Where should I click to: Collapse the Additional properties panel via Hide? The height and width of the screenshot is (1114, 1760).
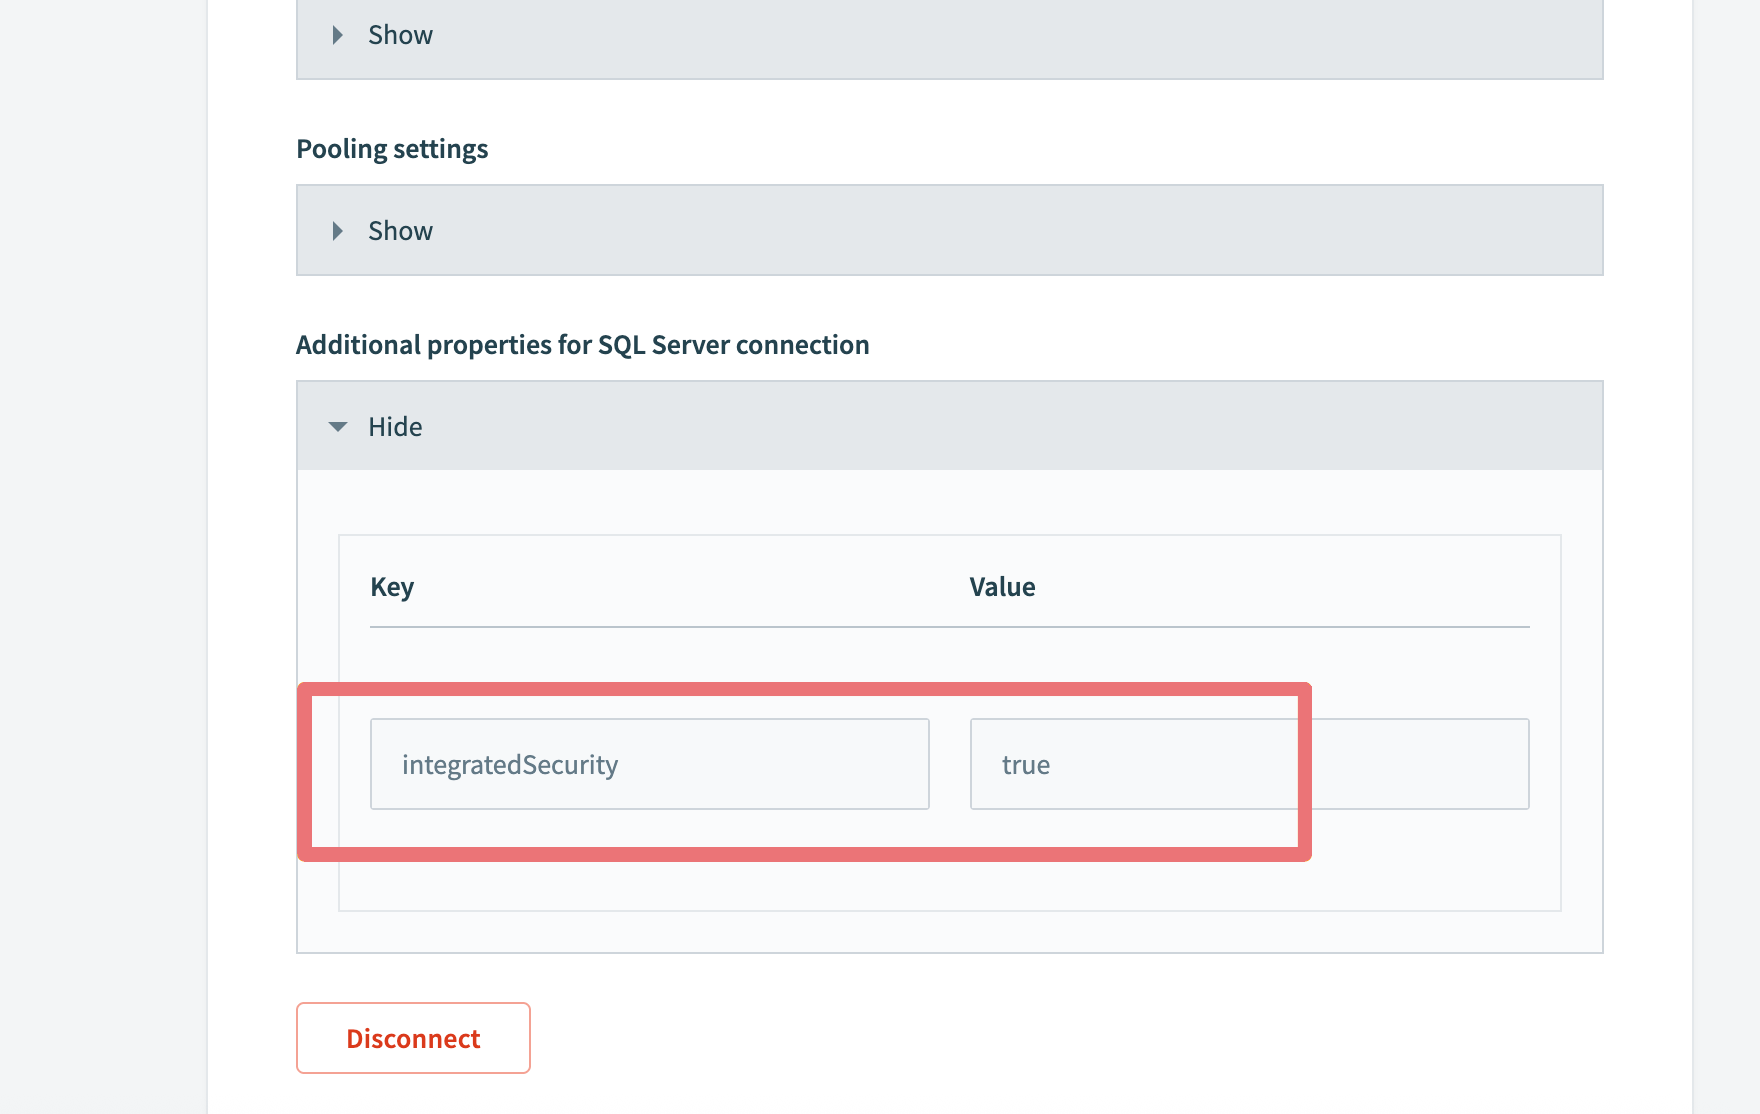(x=396, y=426)
